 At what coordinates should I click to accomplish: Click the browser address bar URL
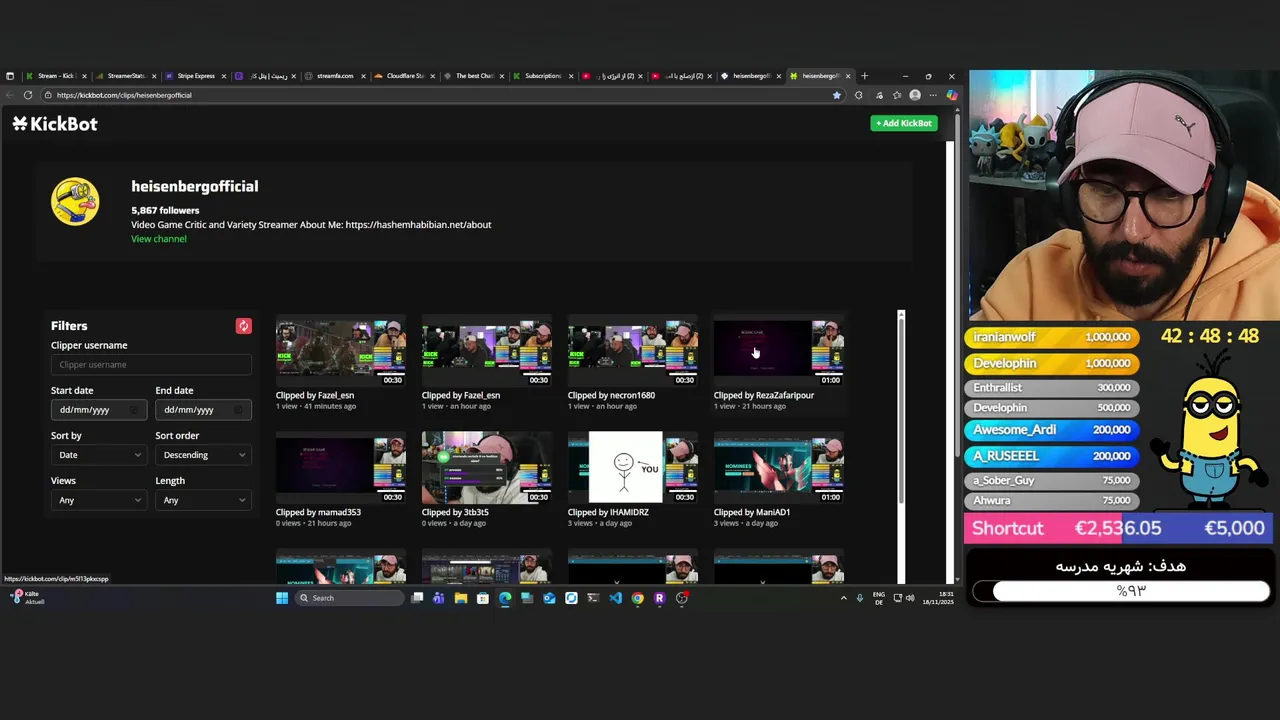124,95
